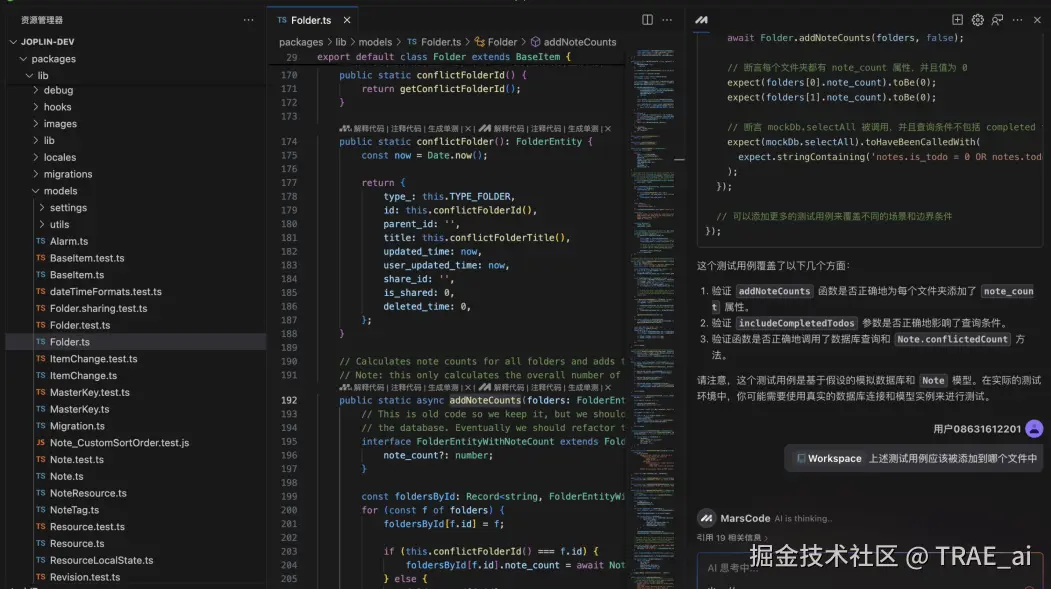
Task: Start a new MarsCode chat
Action: 957,20
